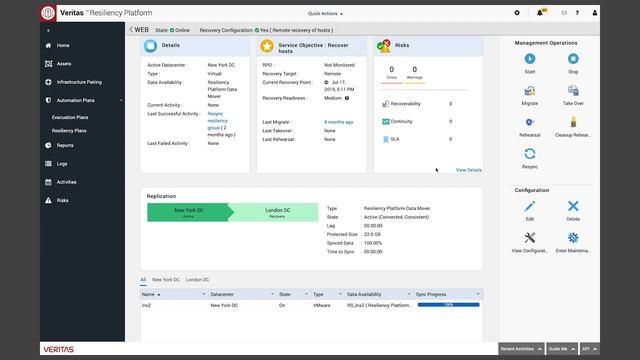Click the Start operation icon

point(529,59)
